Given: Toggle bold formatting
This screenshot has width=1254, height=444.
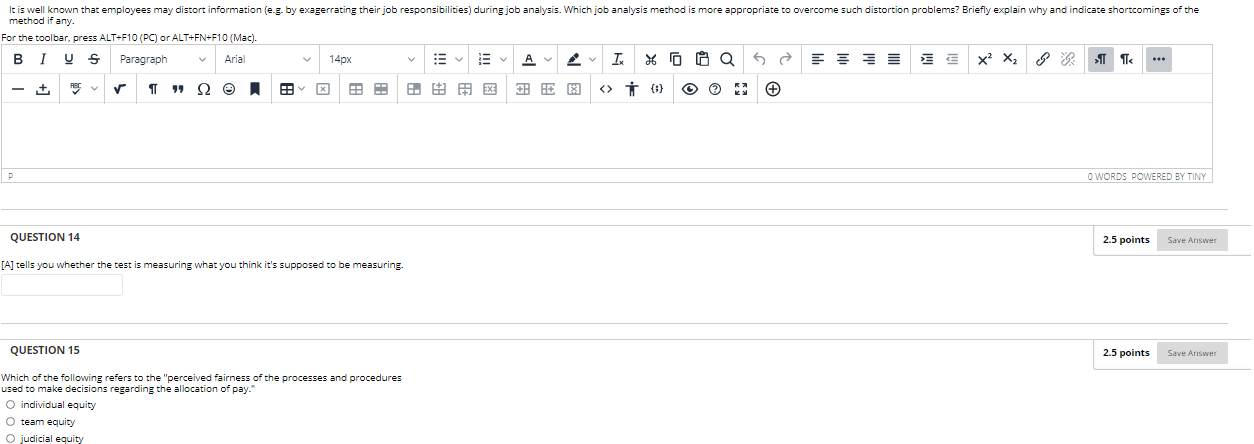Looking at the screenshot, I should click(19, 59).
